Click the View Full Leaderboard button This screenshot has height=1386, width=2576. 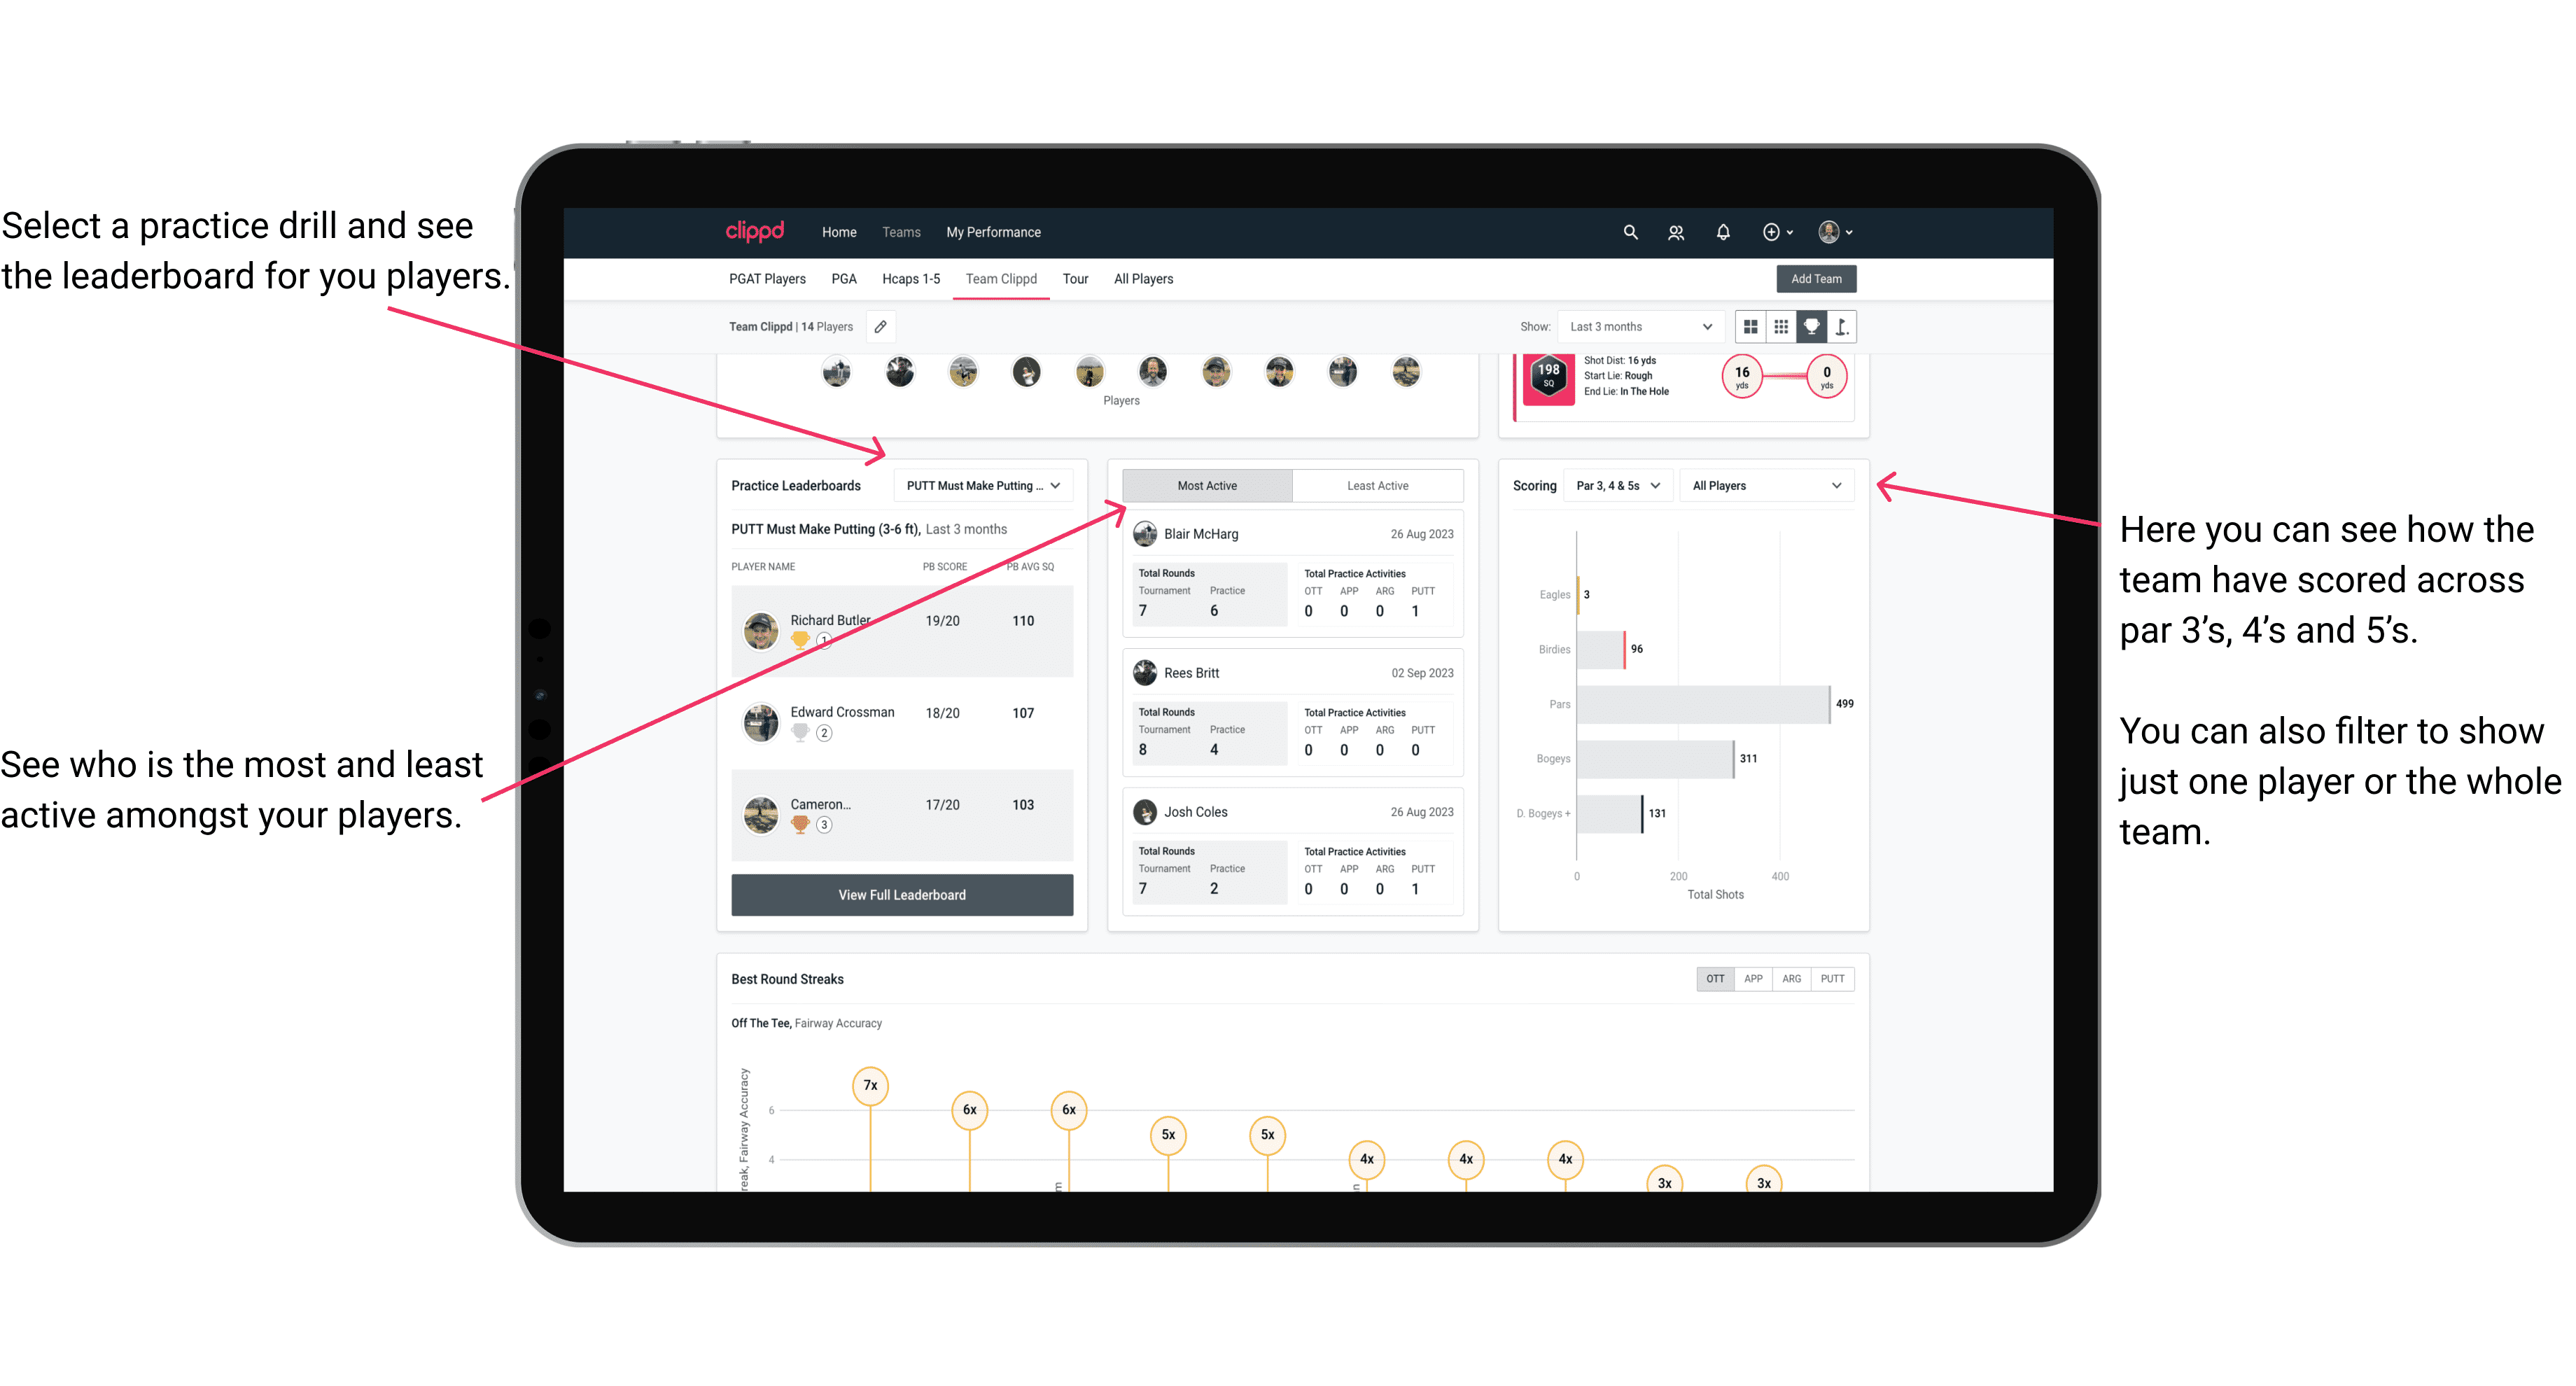[x=901, y=895]
